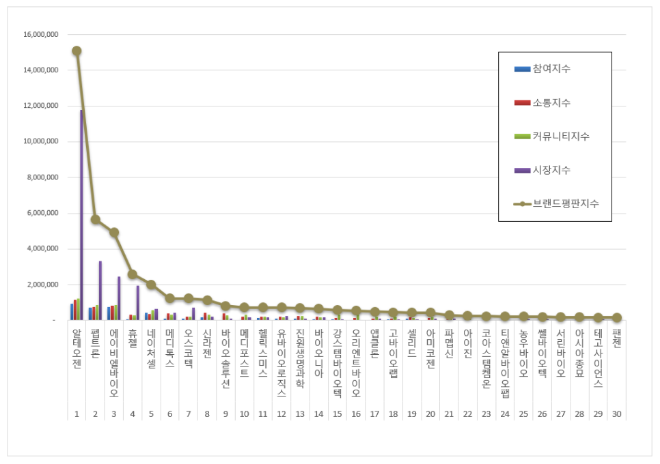660x464 pixels.
Task: Click the purple 시장지수 bar for 펩트론
Action: coord(100,290)
